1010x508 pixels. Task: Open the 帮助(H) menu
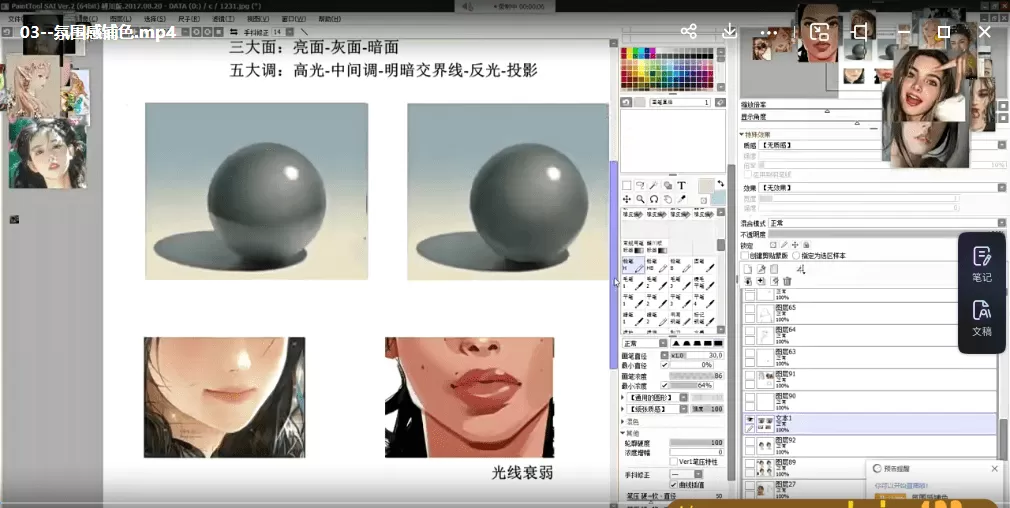(x=329, y=19)
